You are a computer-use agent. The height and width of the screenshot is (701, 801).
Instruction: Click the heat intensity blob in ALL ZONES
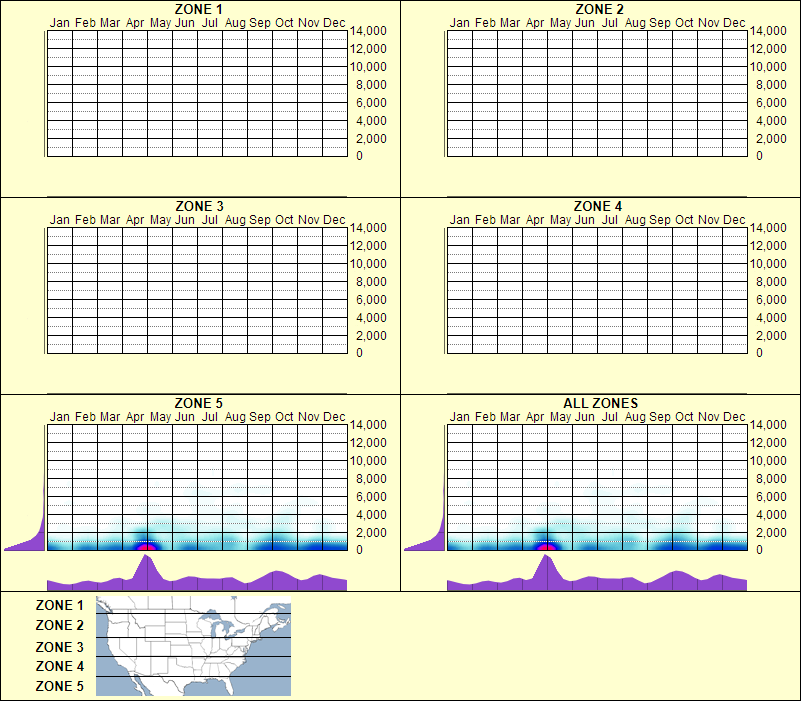tap(548, 540)
